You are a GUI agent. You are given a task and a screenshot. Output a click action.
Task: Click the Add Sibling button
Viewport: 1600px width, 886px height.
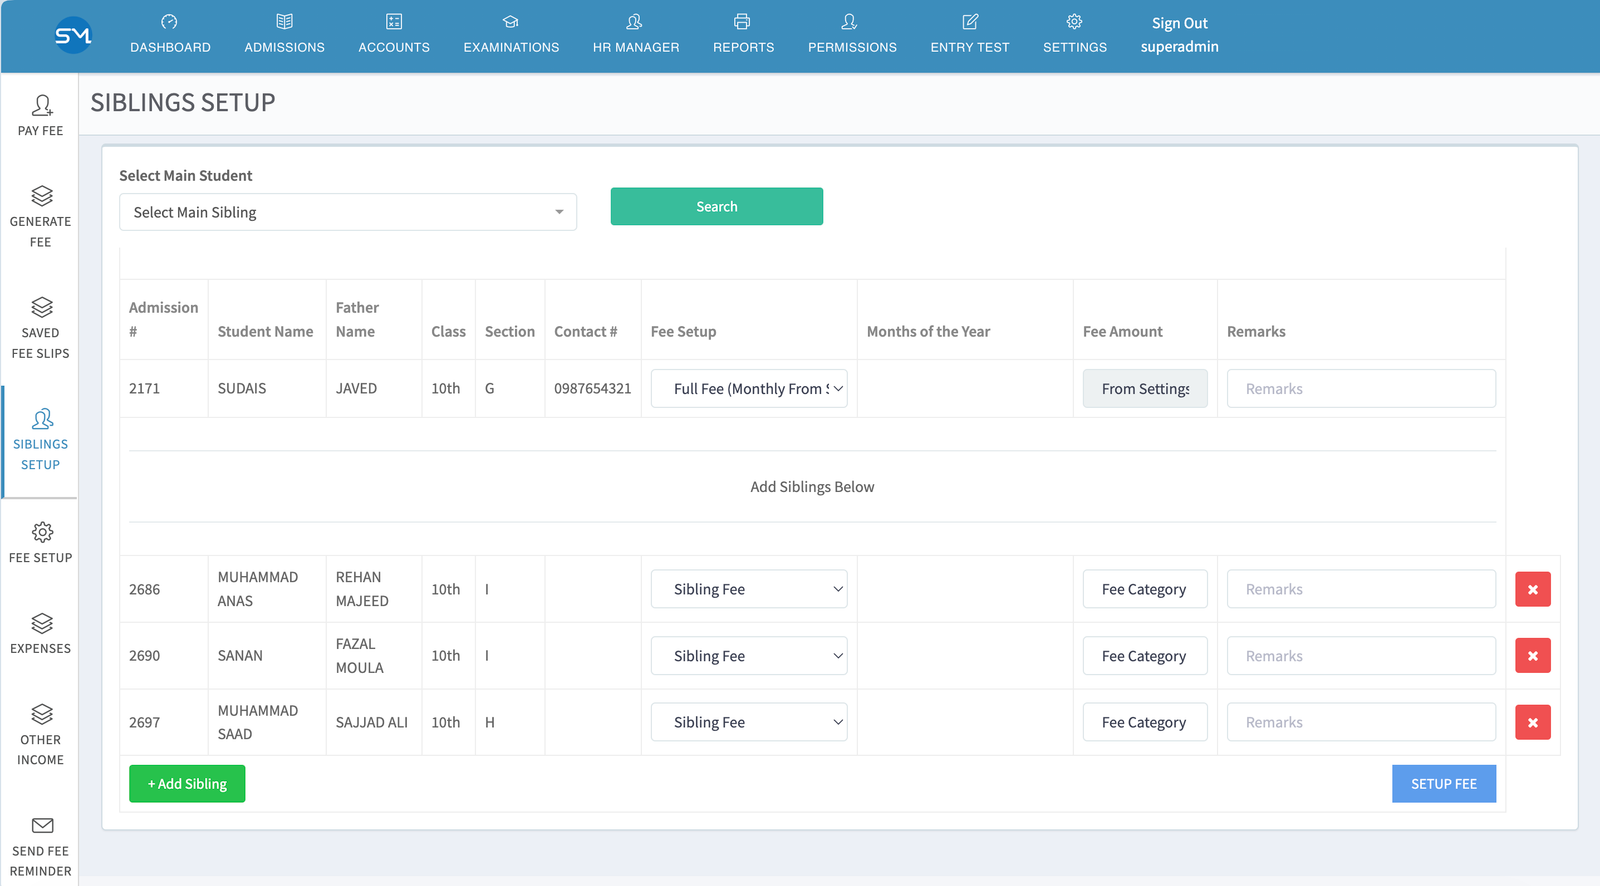pyautogui.click(x=187, y=784)
